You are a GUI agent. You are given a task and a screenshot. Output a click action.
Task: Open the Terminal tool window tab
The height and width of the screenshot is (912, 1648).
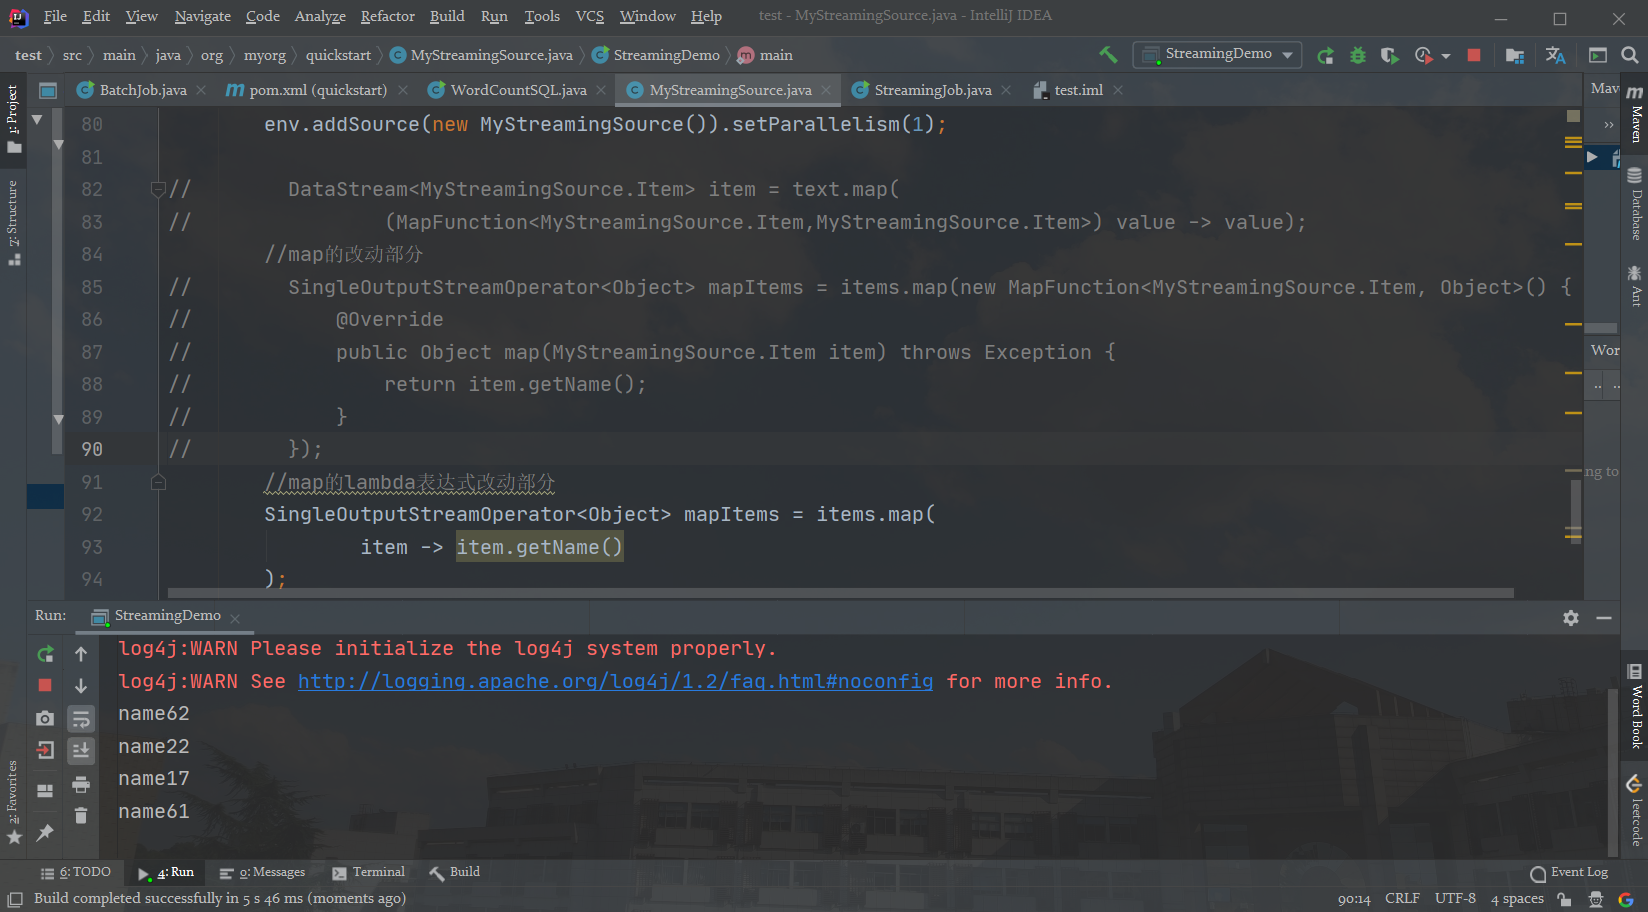pyautogui.click(x=368, y=873)
